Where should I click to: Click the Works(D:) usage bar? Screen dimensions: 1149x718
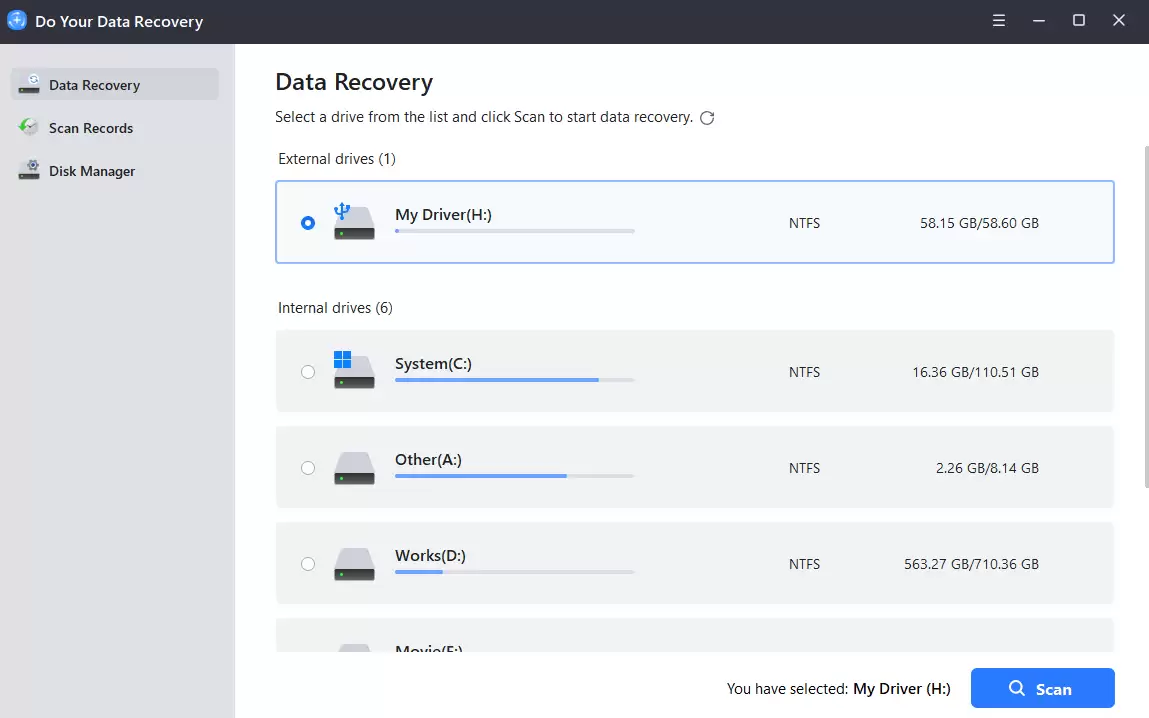tap(514, 572)
